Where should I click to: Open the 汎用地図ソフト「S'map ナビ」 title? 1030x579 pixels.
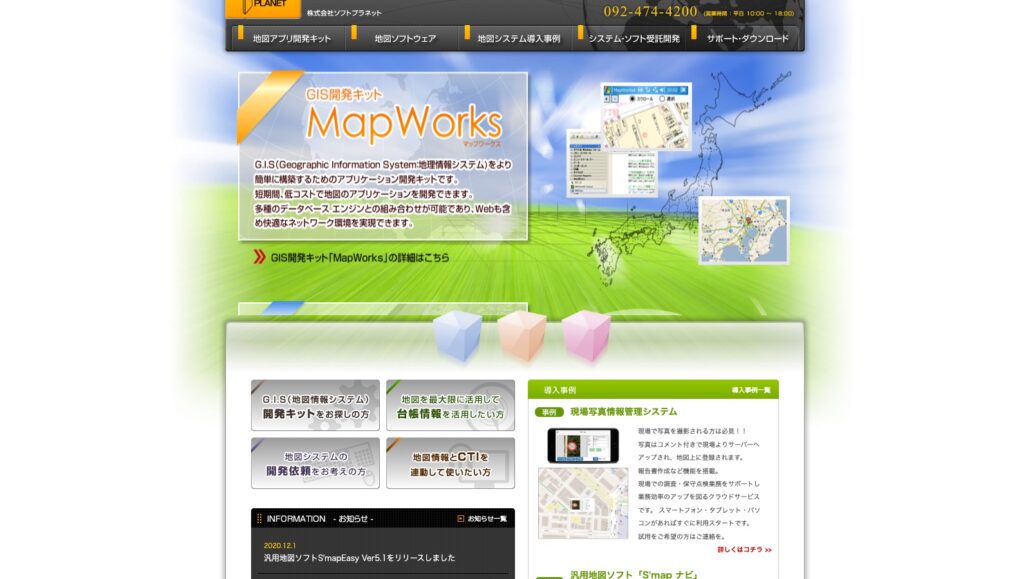pos(633,574)
